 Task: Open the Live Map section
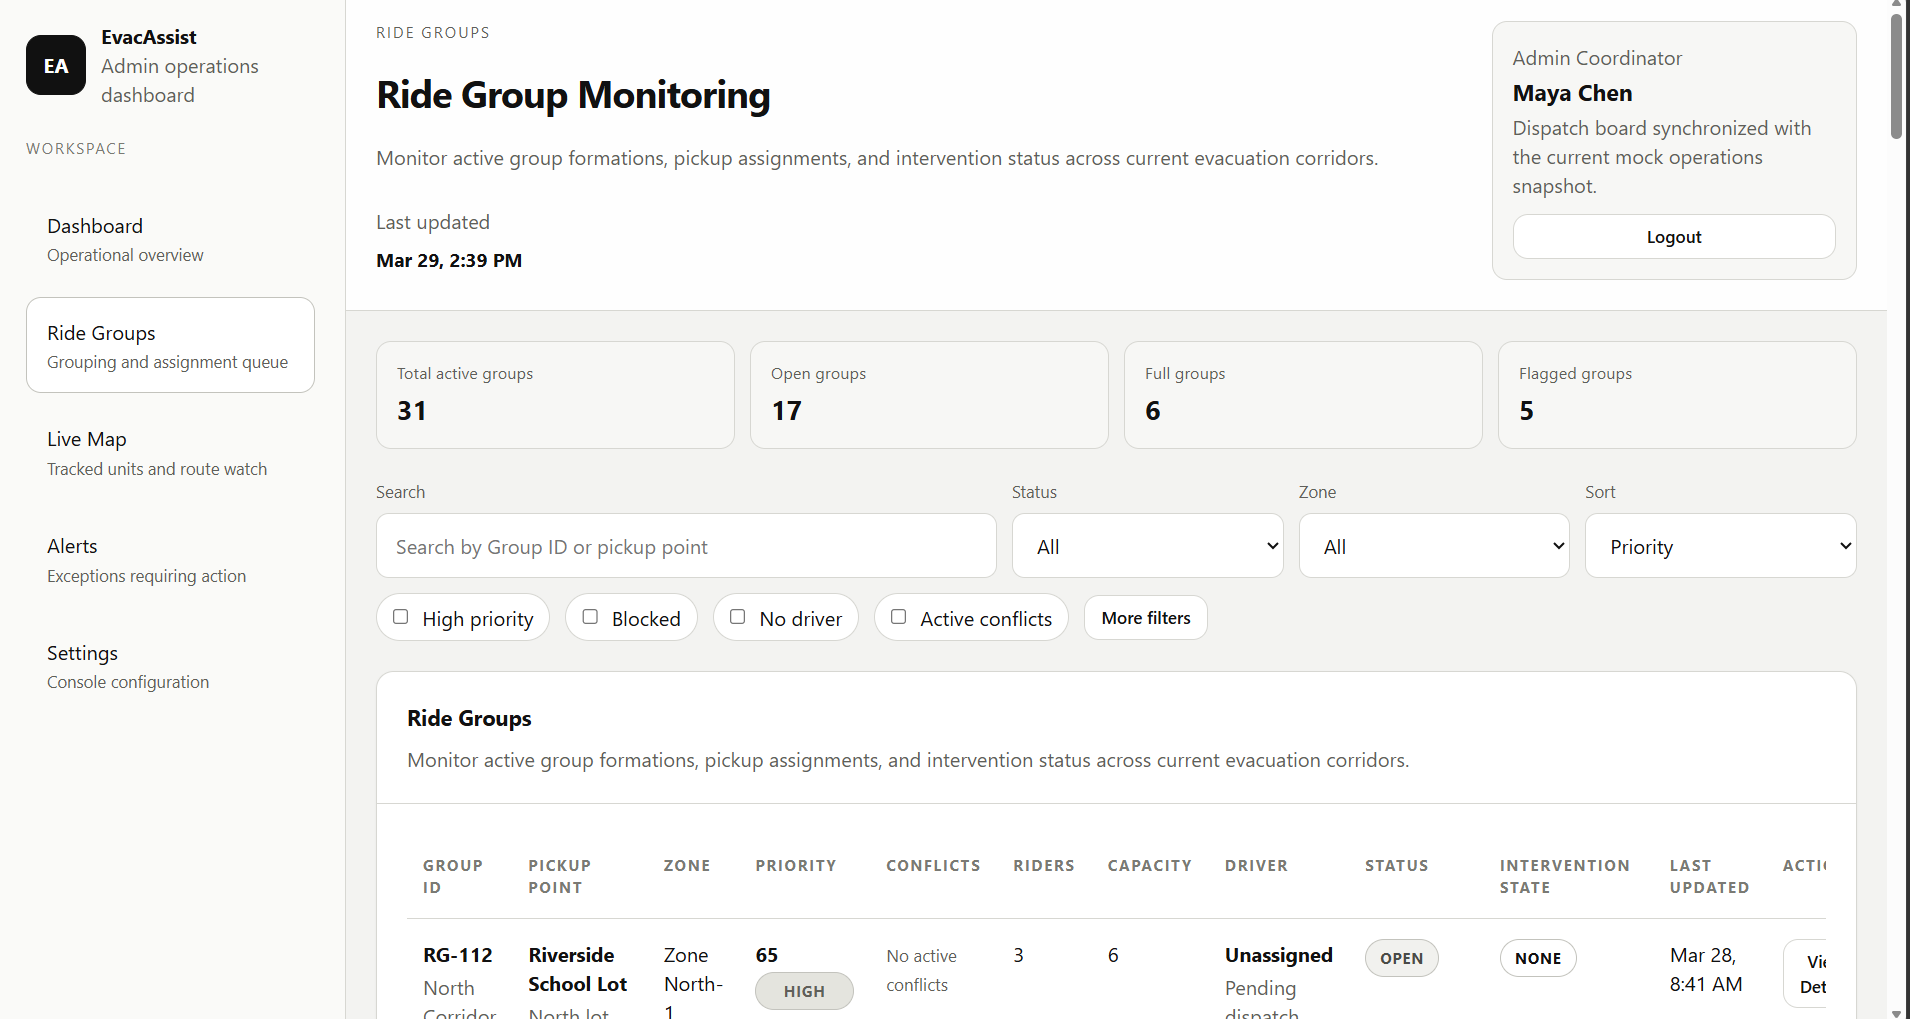pyautogui.click(x=170, y=453)
